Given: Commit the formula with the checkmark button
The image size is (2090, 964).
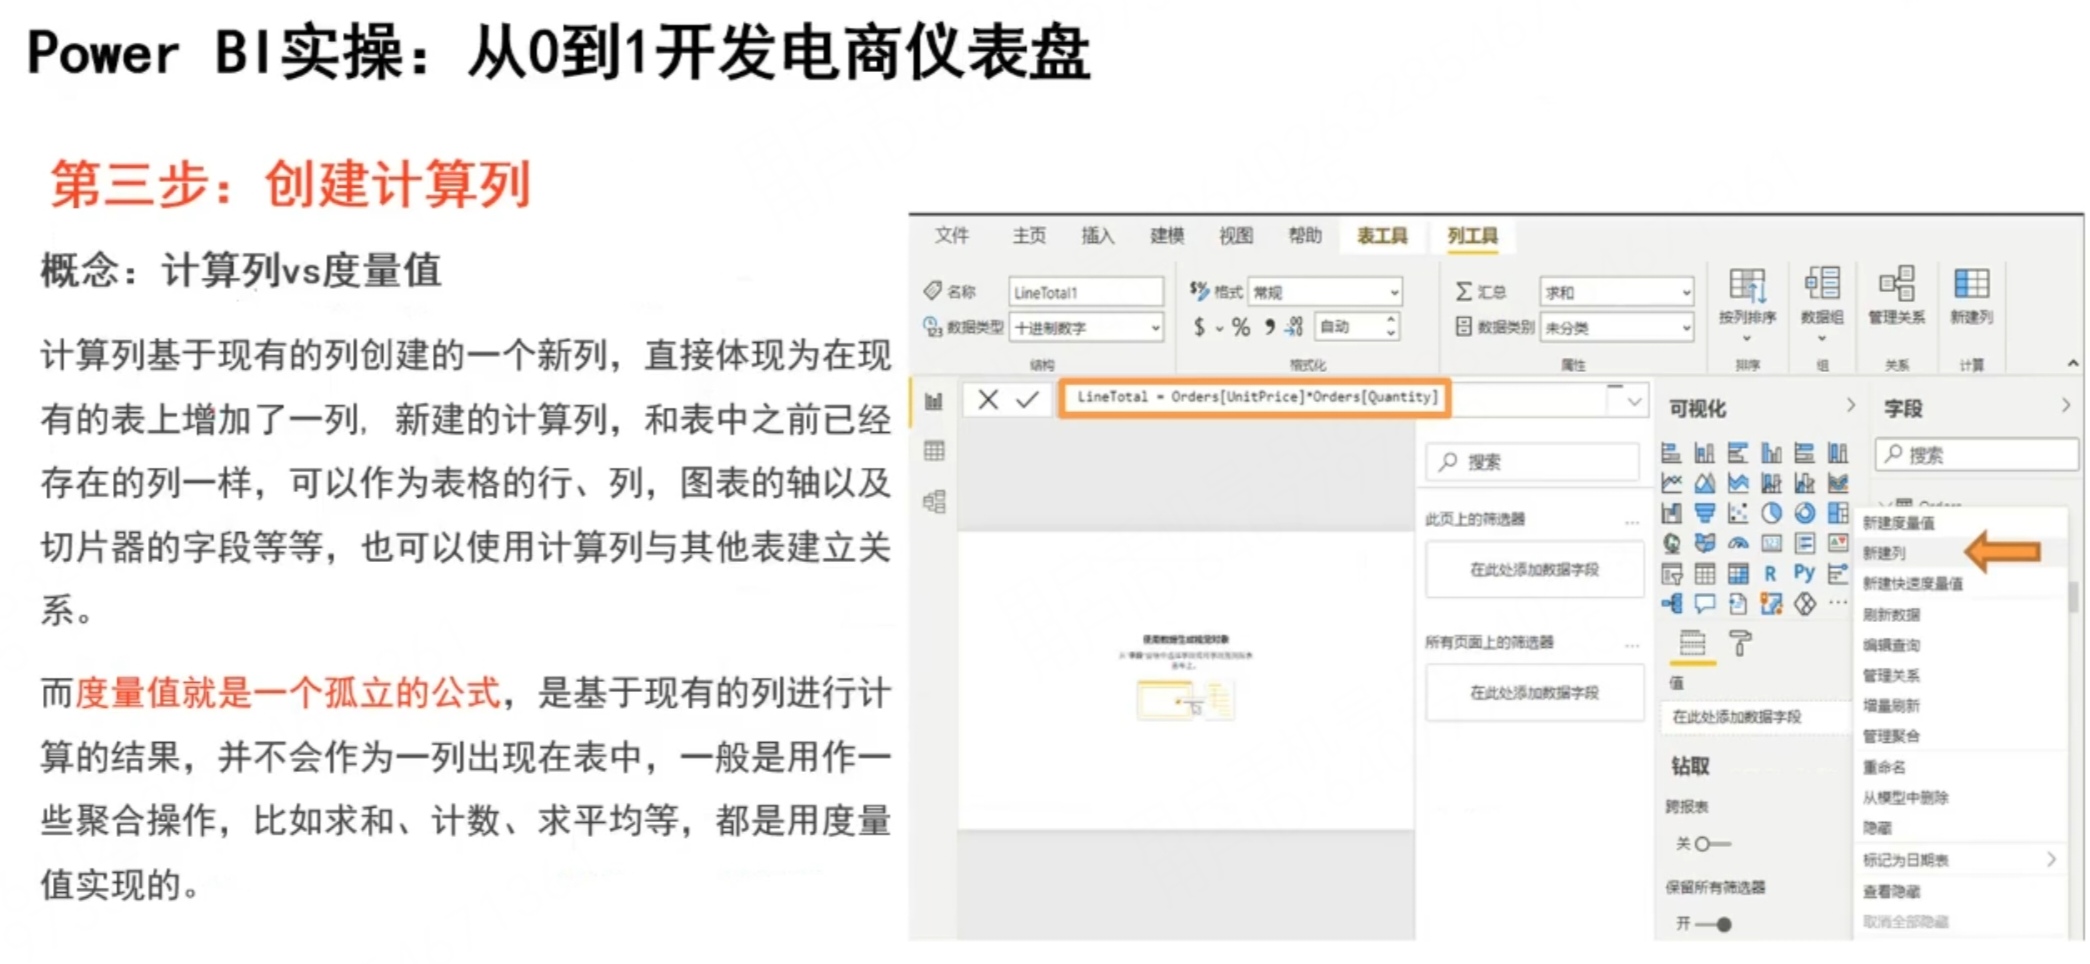Looking at the screenshot, I should coord(1027,400).
